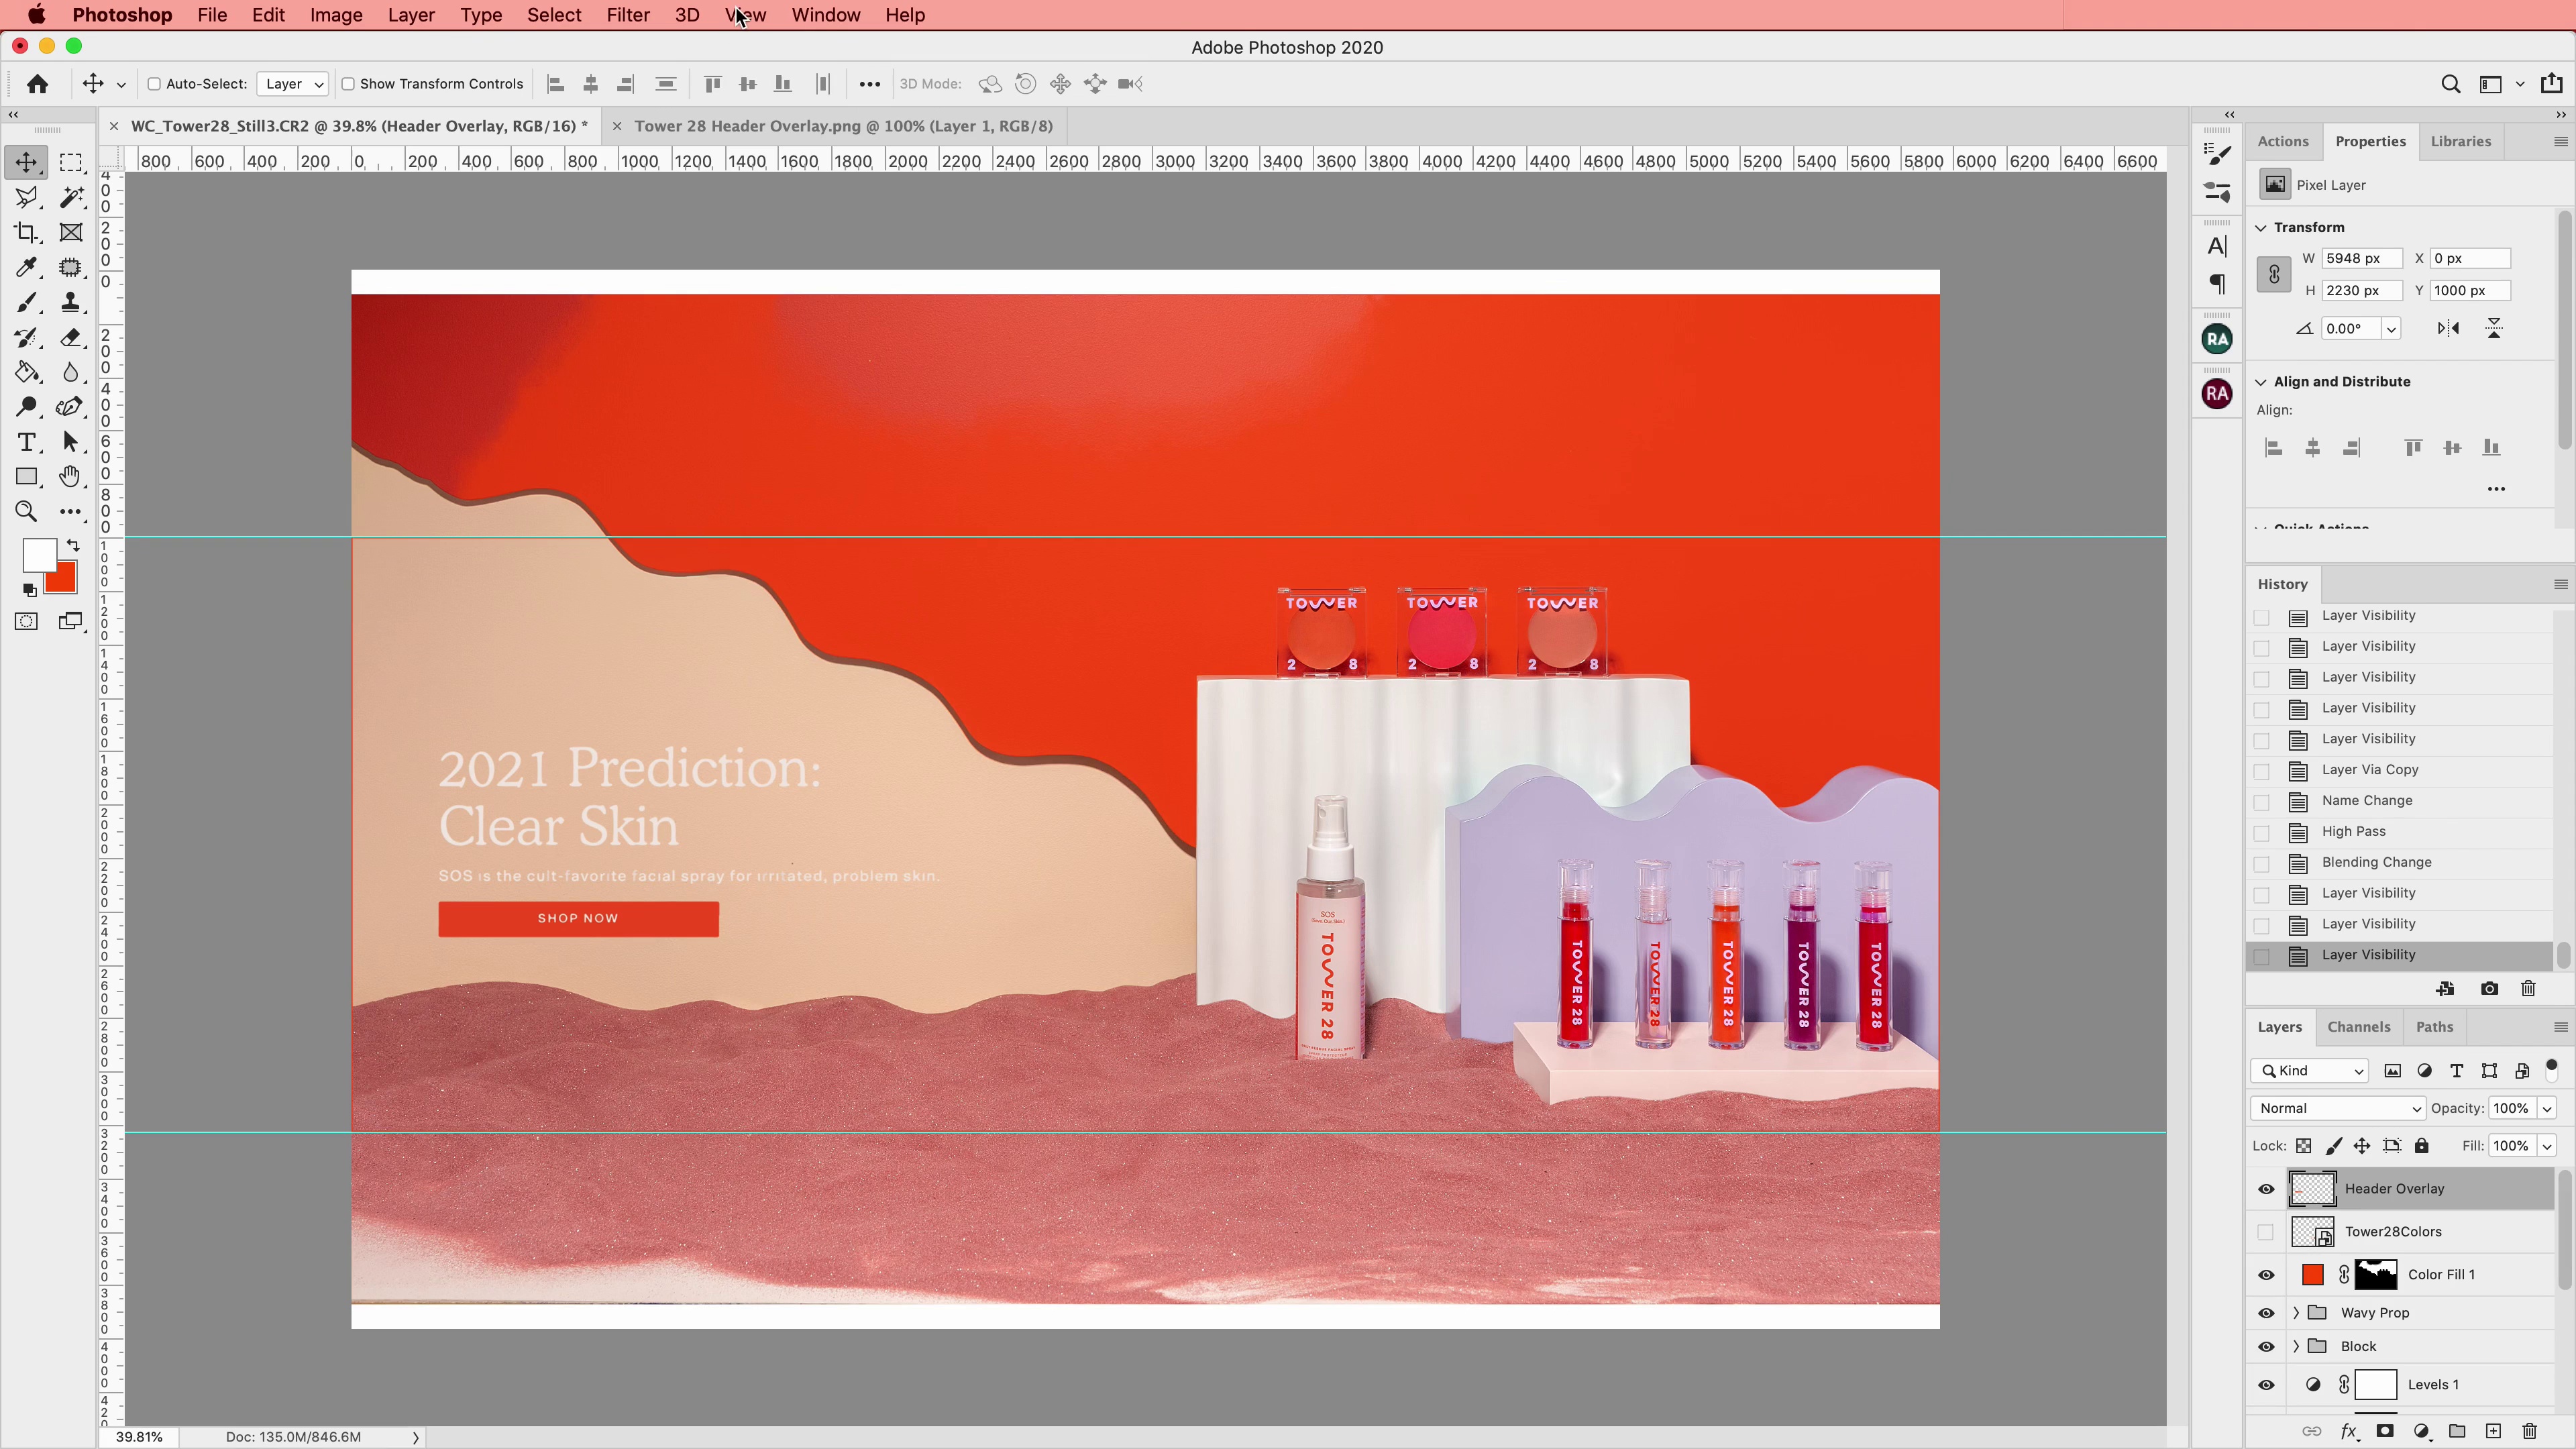Open the Apple menu
This screenshot has width=2576, height=1449.
(36, 15)
